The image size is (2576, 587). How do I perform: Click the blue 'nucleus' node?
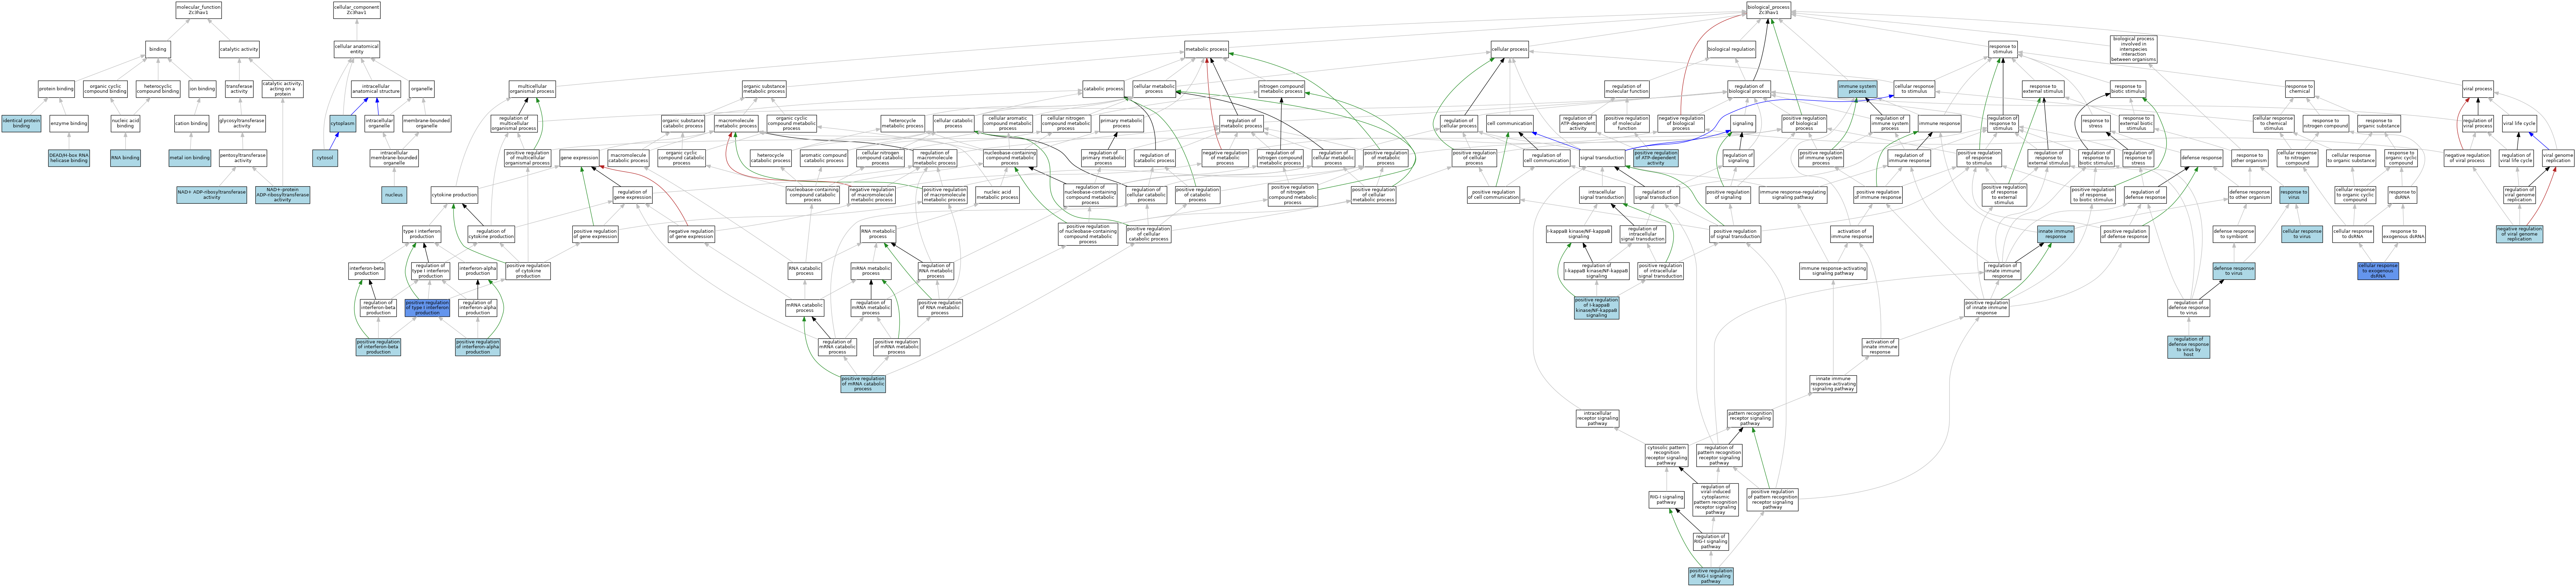point(394,195)
